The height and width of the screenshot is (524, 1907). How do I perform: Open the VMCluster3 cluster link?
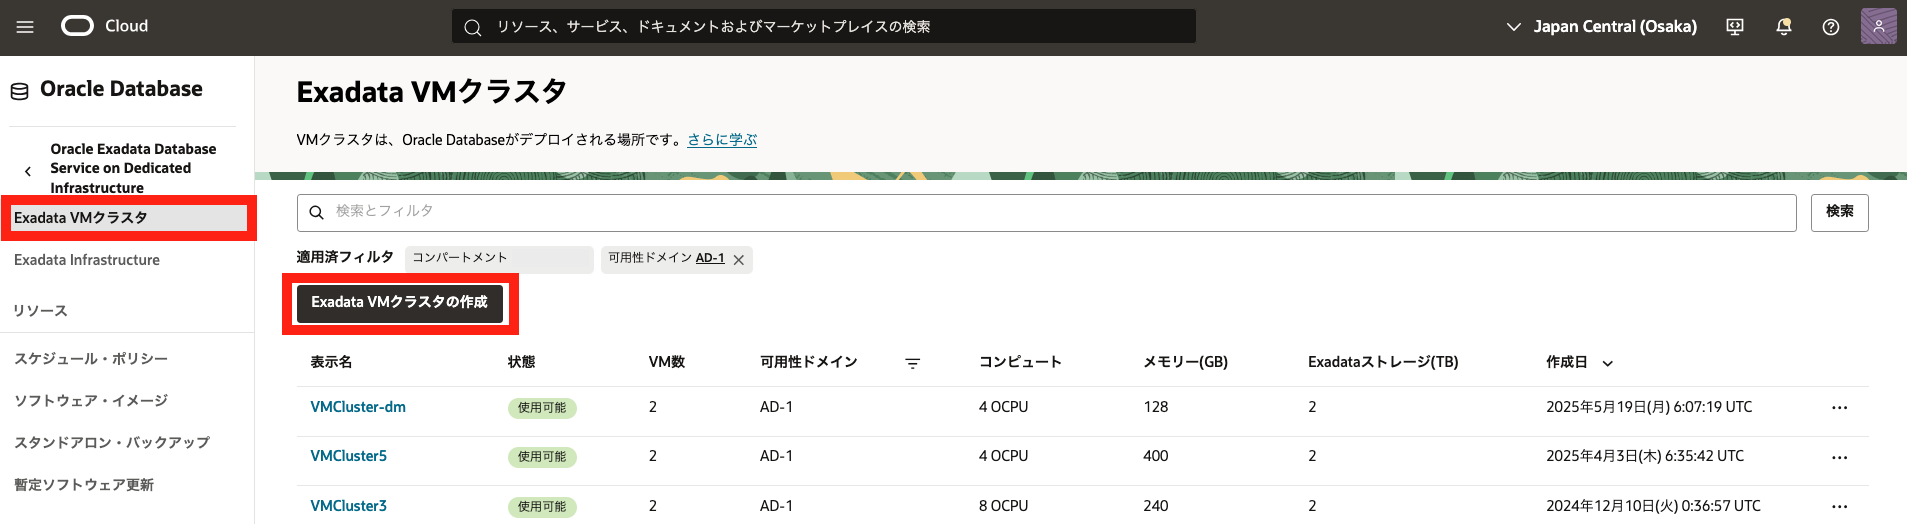348,506
